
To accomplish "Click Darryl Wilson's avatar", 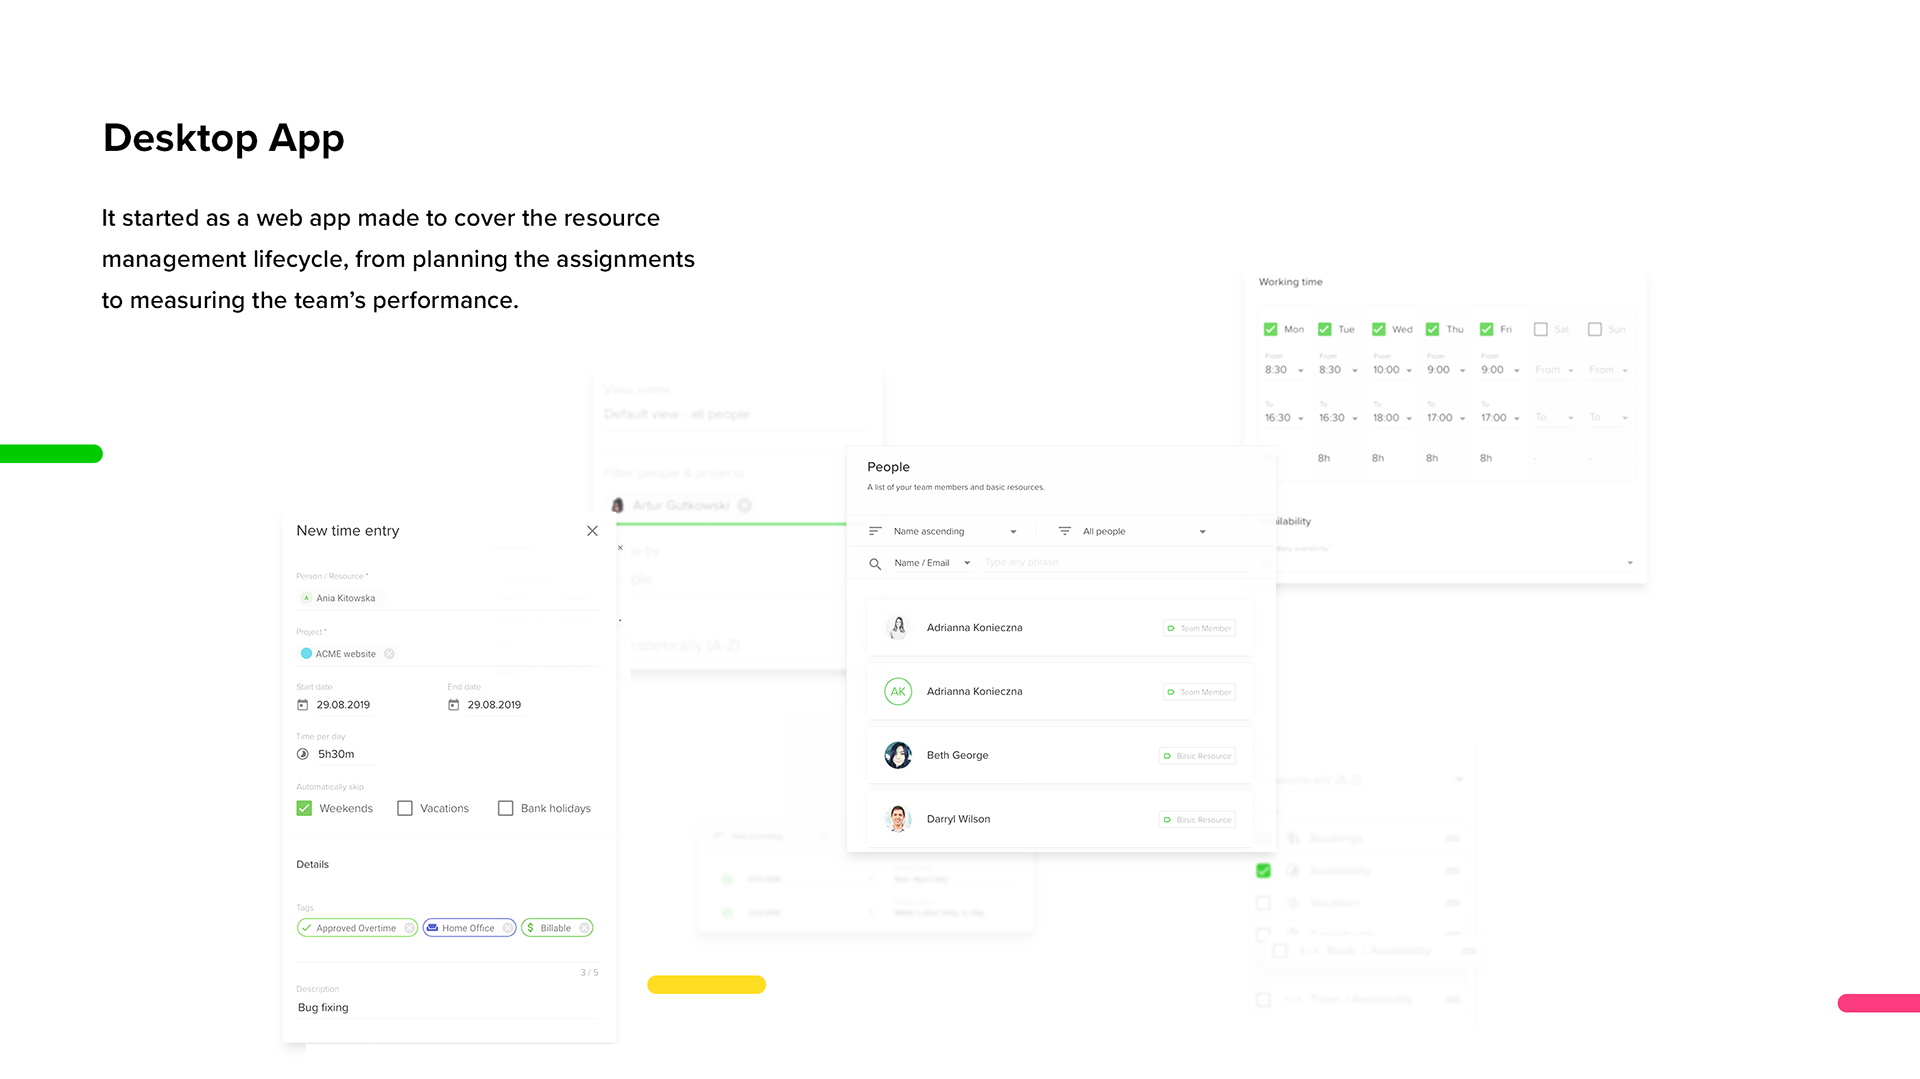I will [898, 819].
